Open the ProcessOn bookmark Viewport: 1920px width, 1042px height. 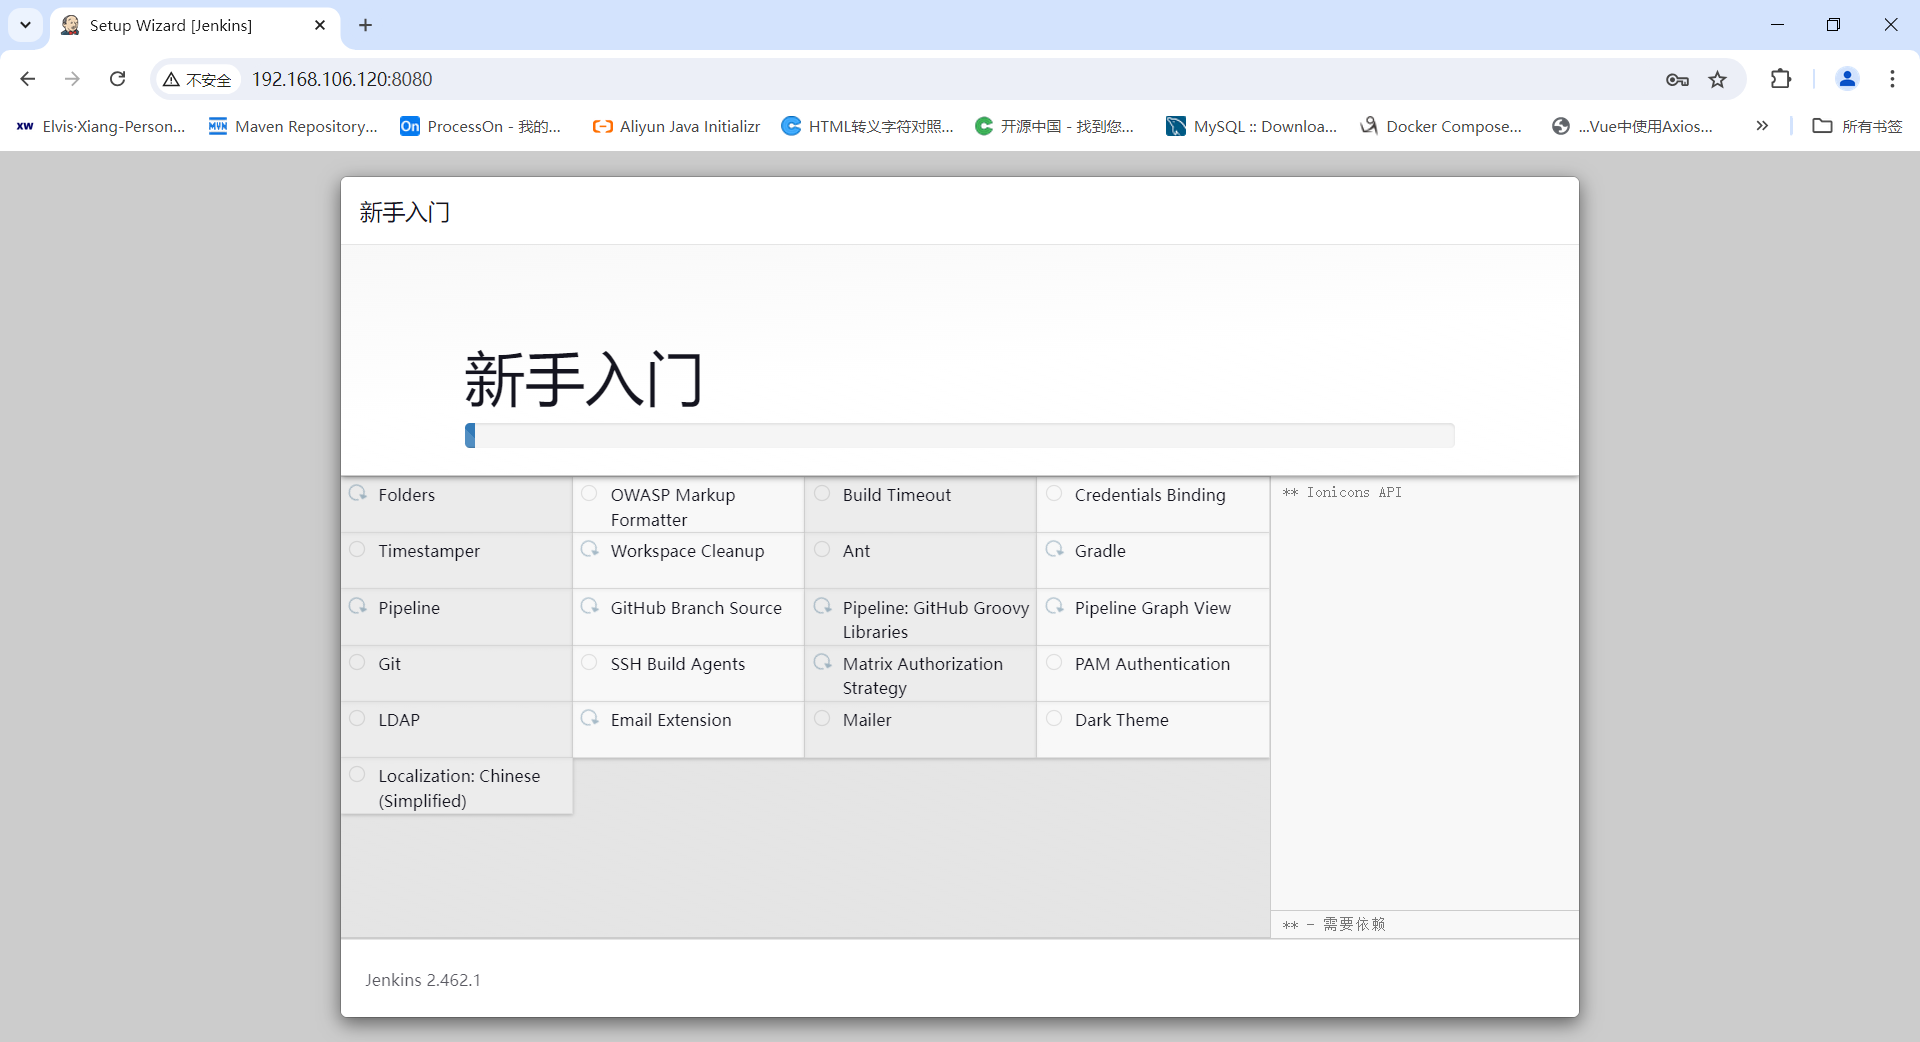tap(481, 126)
